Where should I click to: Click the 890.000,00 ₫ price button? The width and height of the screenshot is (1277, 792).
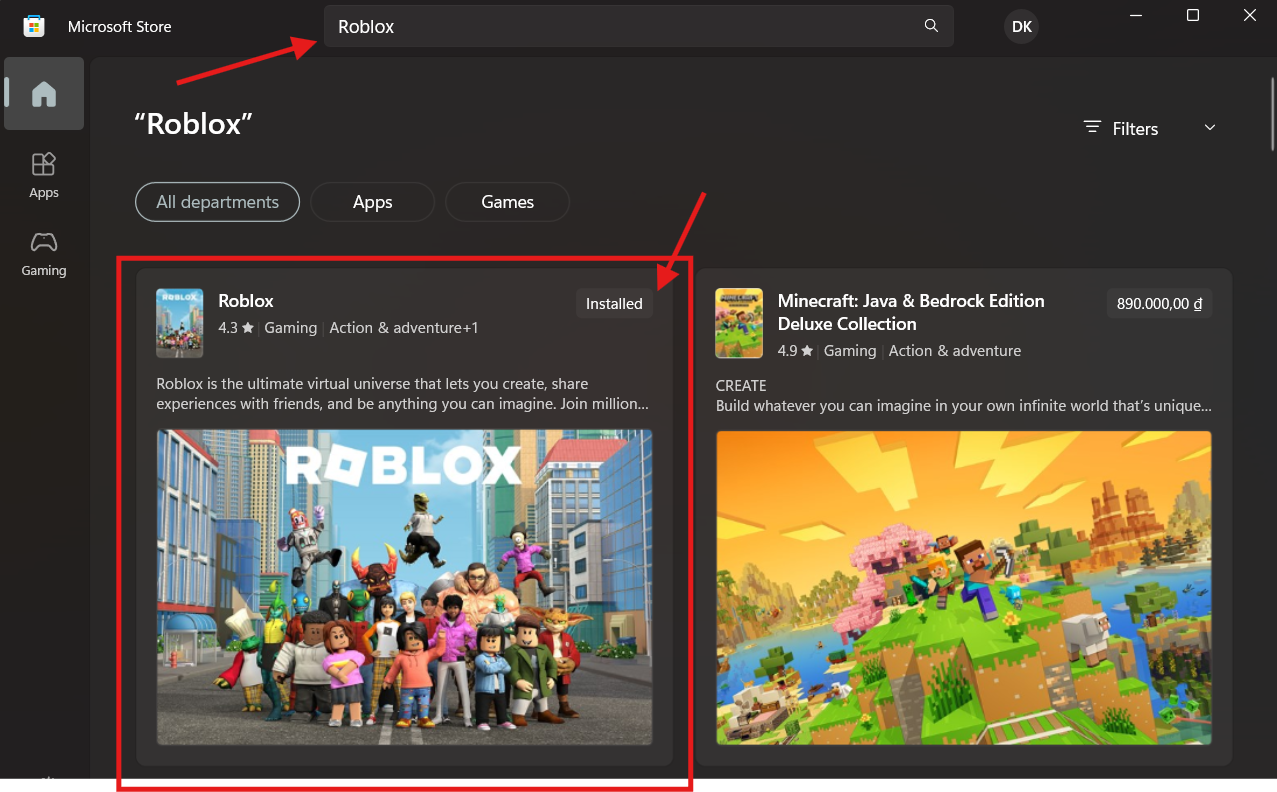pyautogui.click(x=1159, y=304)
